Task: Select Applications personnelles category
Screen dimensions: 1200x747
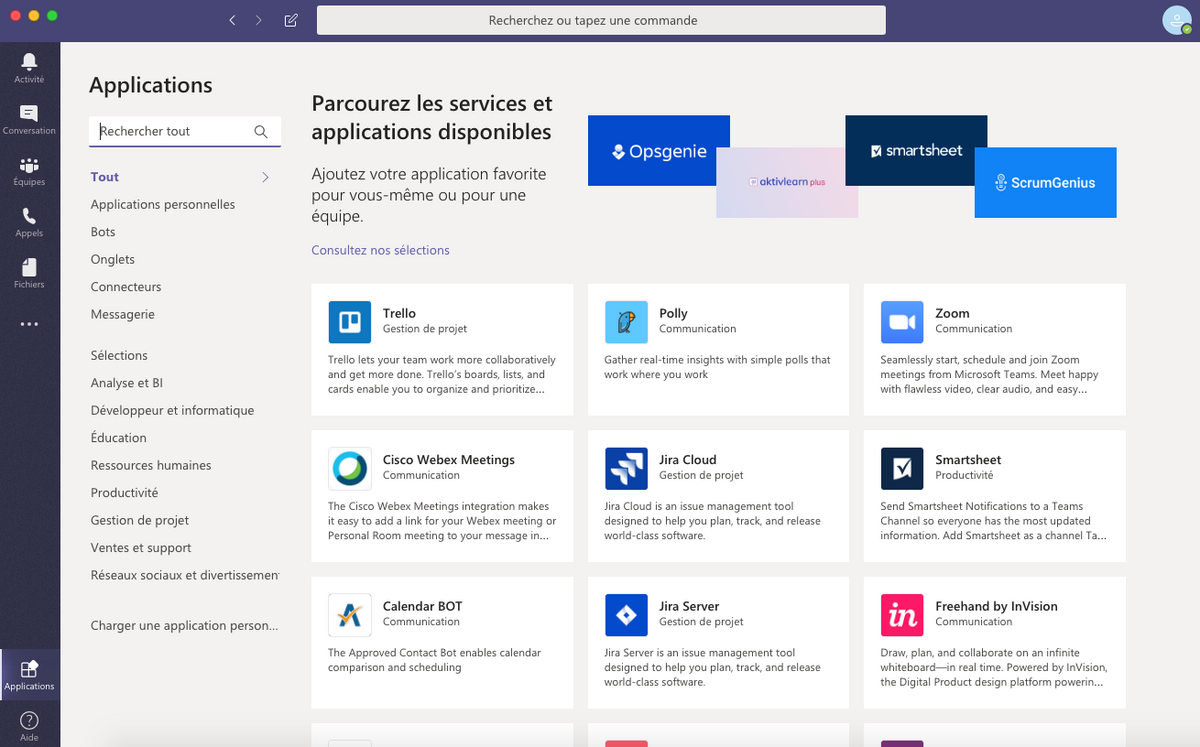Action: click(x=163, y=204)
